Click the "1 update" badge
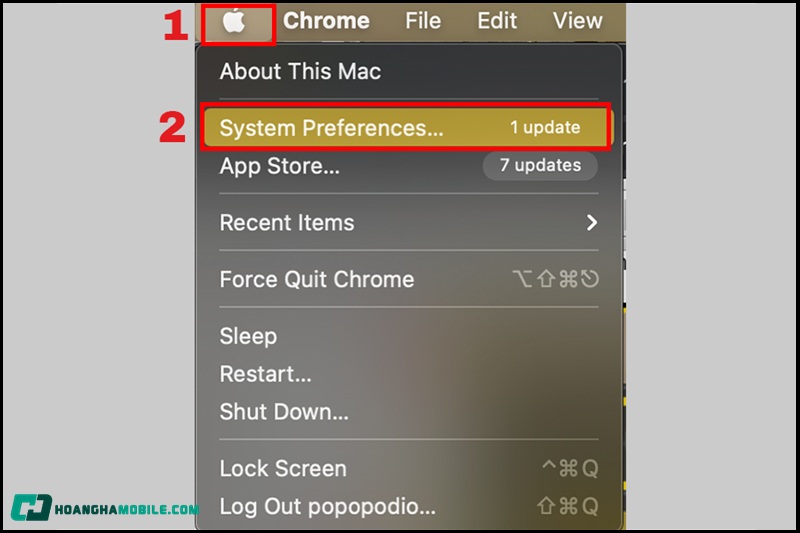The height and width of the screenshot is (533, 800). tap(545, 128)
